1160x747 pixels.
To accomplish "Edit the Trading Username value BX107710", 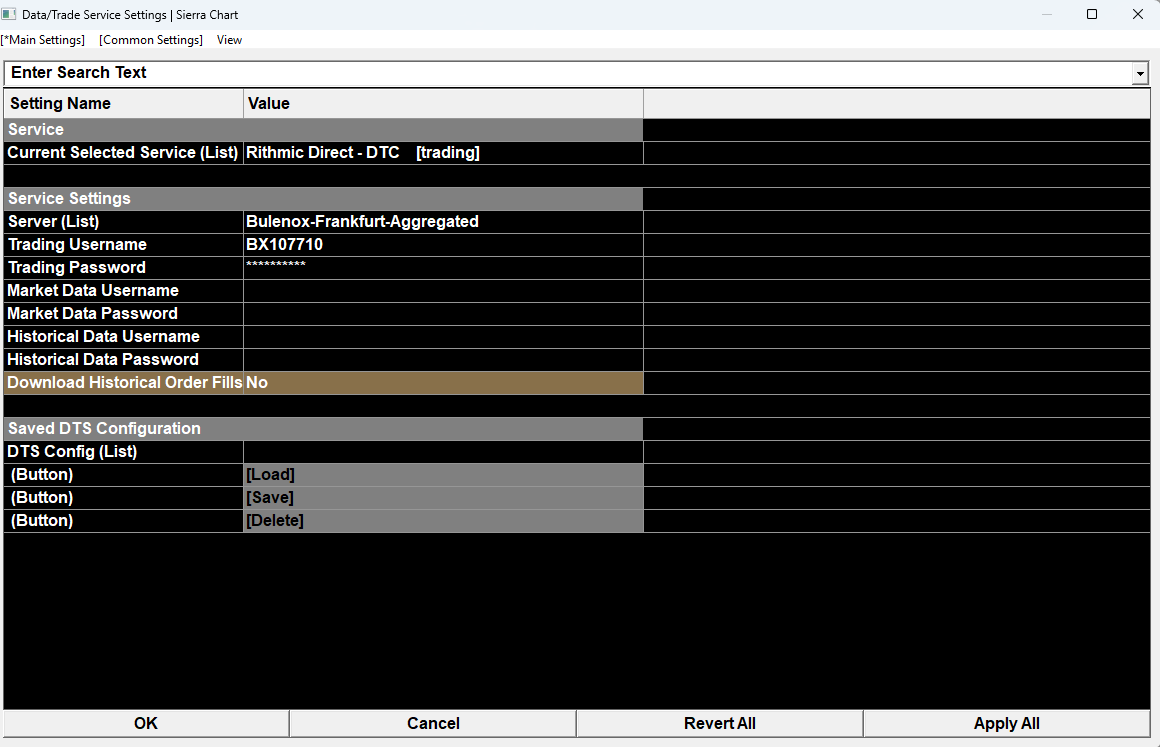I will [x=443, y=245].
